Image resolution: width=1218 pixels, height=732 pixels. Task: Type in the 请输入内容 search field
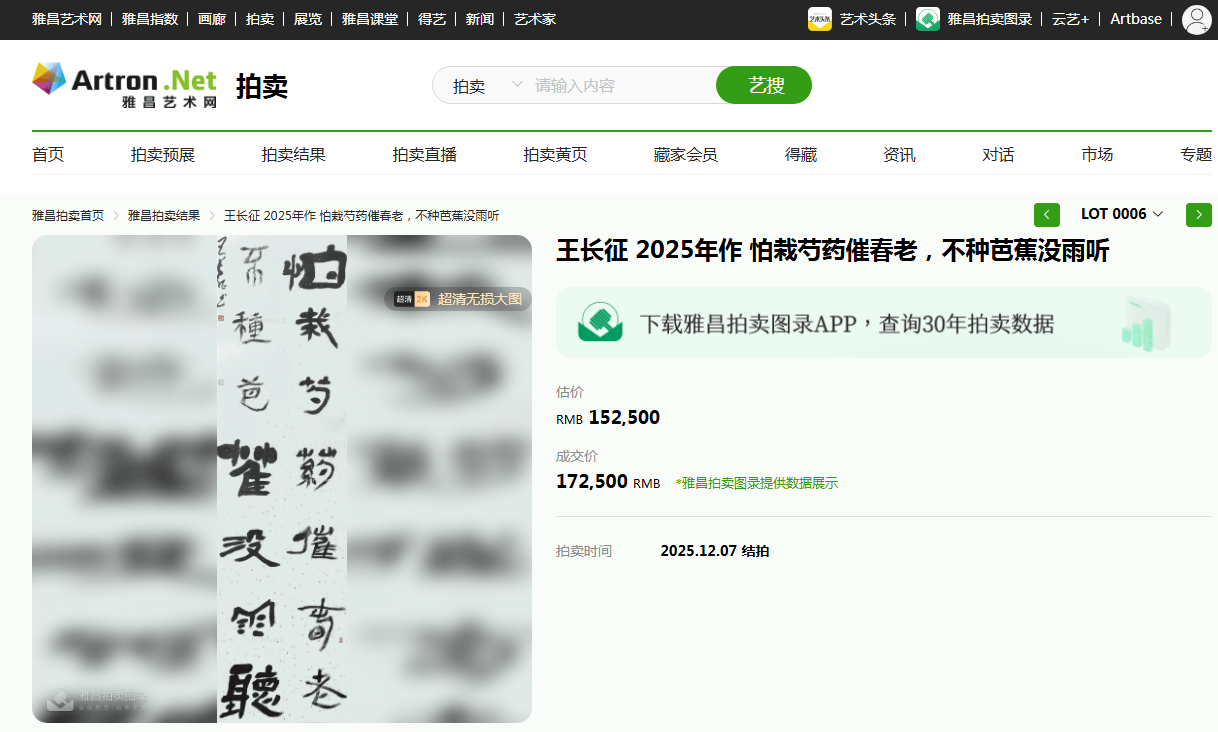tap(620, 86)
